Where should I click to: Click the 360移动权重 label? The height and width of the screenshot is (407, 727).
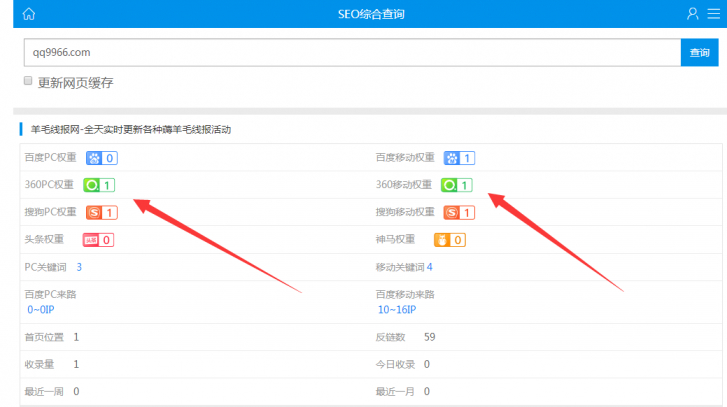coord(403,184)
